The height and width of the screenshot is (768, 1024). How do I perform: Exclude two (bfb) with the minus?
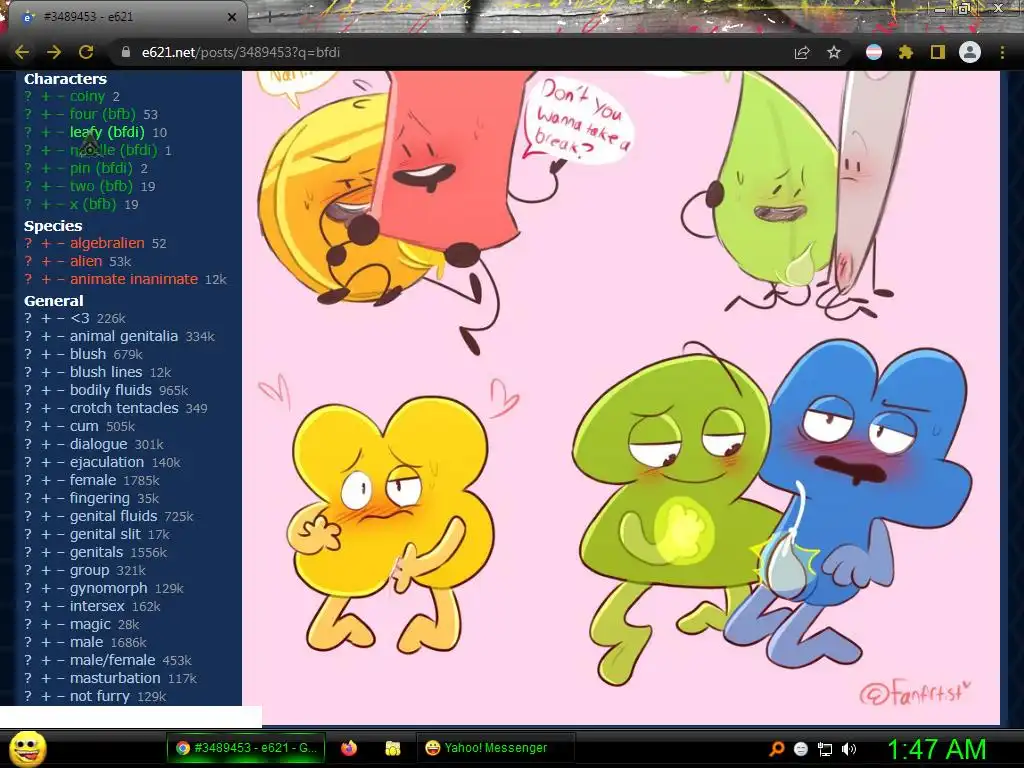coord(61,186)
